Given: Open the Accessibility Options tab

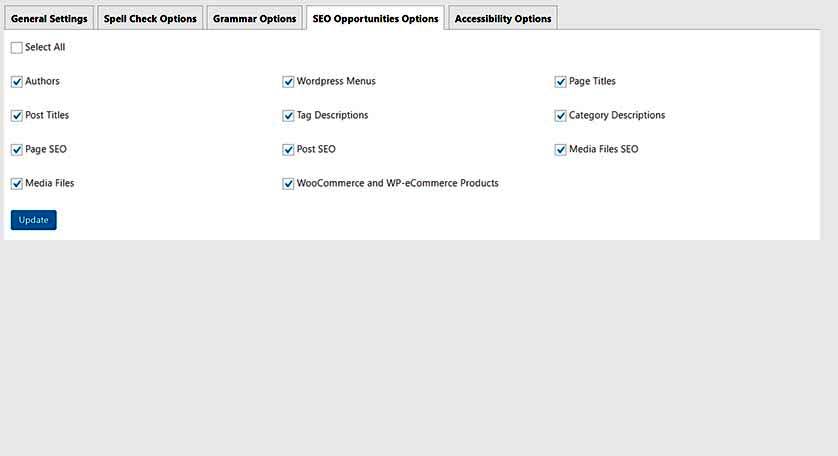Looking at the screenshot, I should [503, 18].
